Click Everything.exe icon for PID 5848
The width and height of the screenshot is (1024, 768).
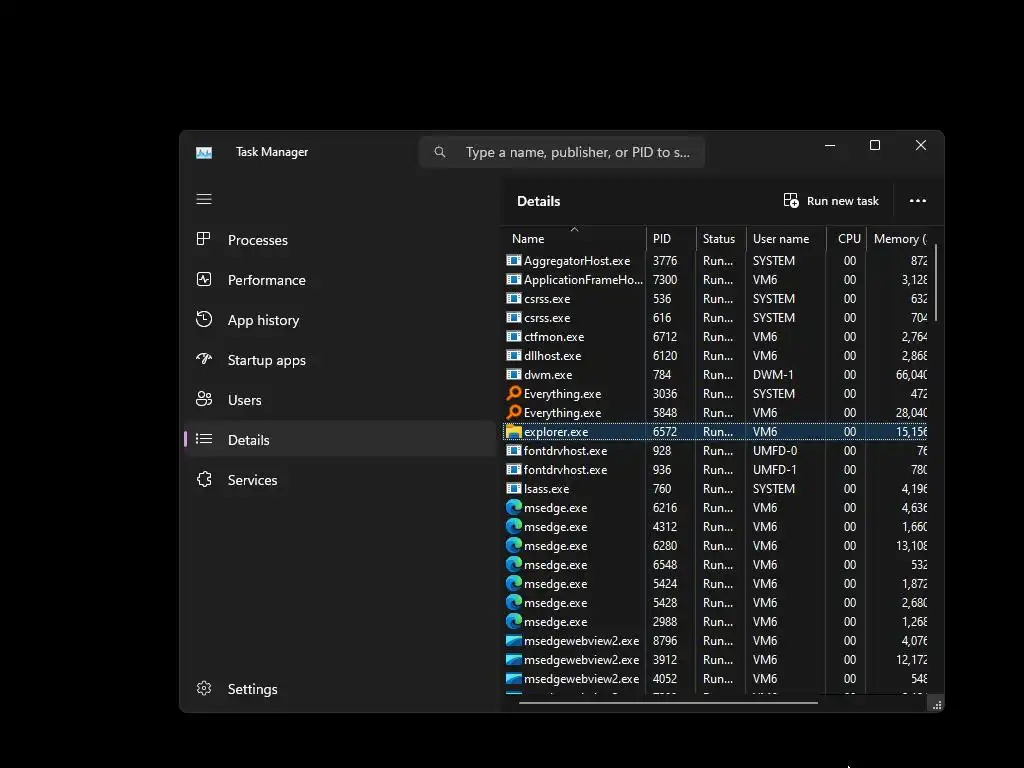click(x=514, y=412)
